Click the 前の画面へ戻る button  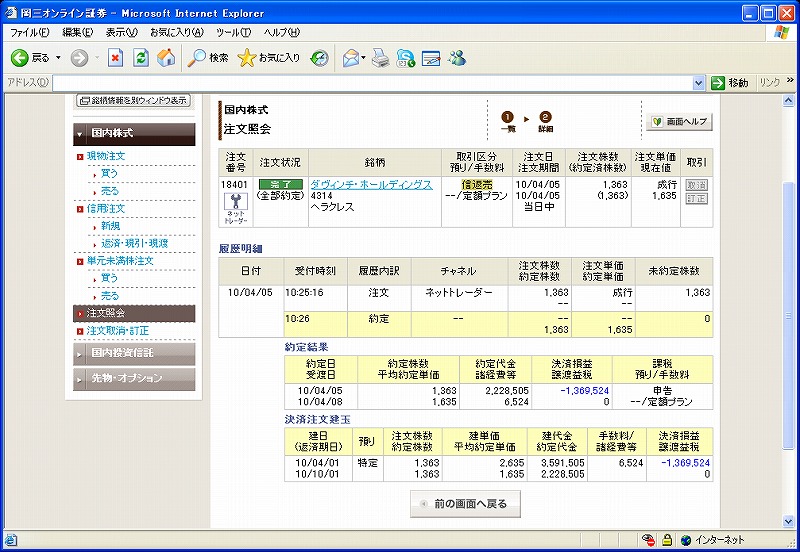(x=465, y=504)
